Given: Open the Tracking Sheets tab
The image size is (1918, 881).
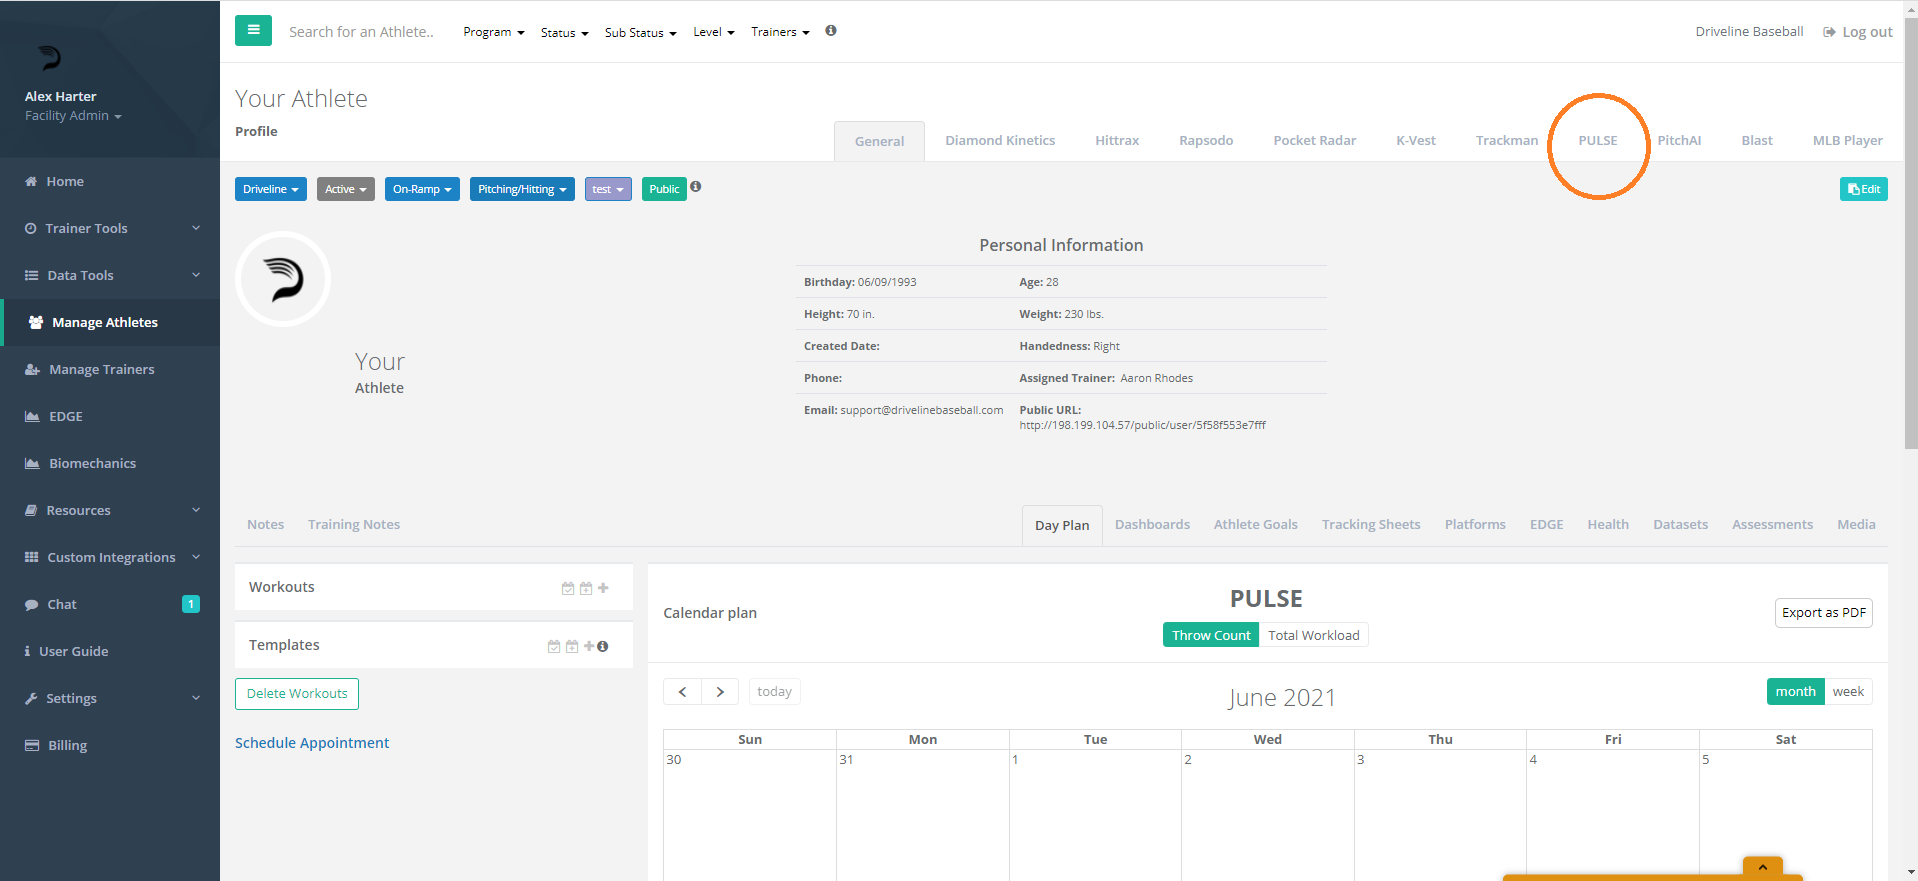Looking at the screenshot, I should coord(1371,525).
